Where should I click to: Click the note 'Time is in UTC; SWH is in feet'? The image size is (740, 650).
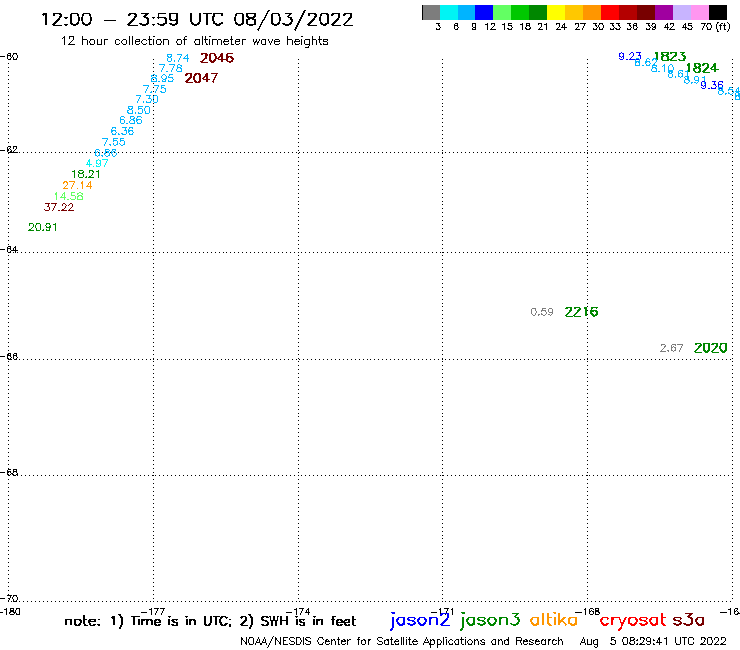click(x=210, y=621)
